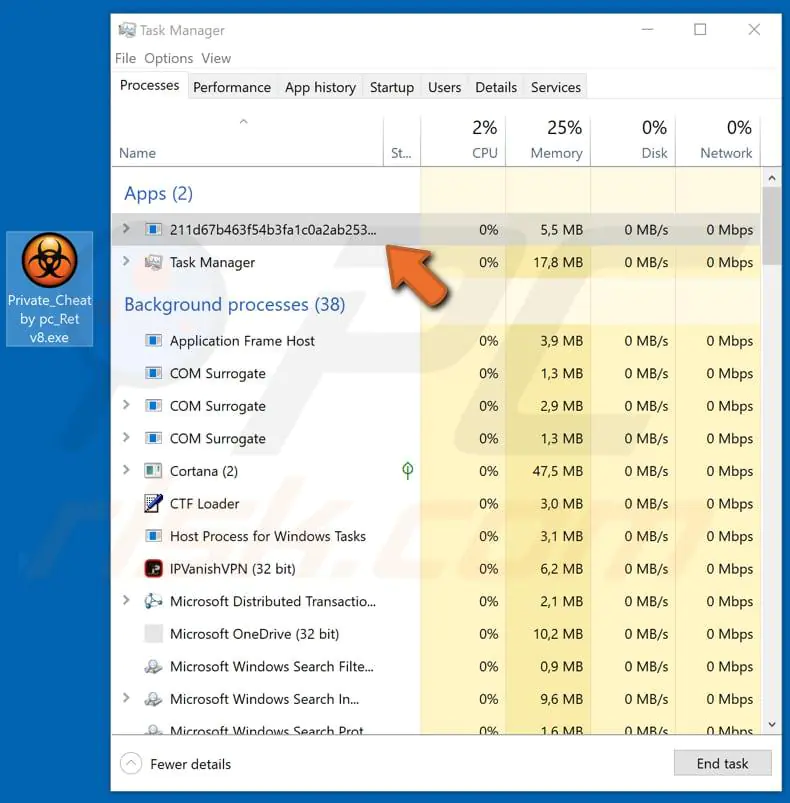Expand the Cortana (2) process group
Viewport: 790px width, 803px height.
(126, 471)
